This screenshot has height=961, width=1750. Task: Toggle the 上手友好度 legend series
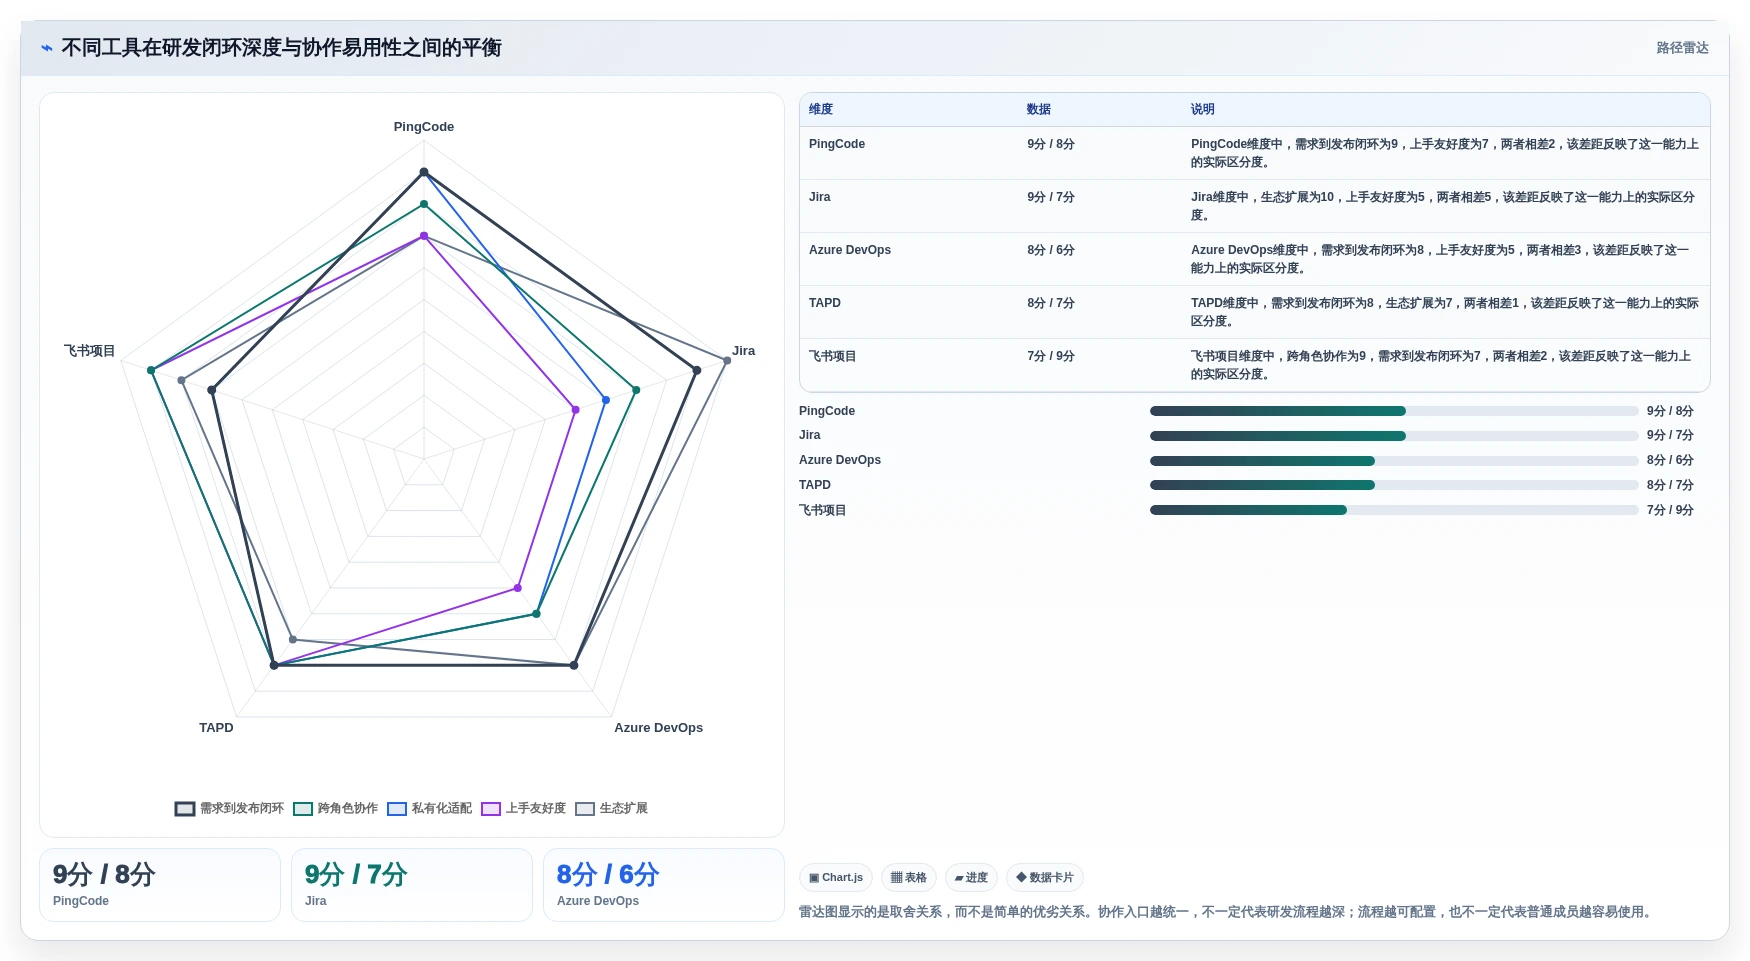click(x=523, y=808)
